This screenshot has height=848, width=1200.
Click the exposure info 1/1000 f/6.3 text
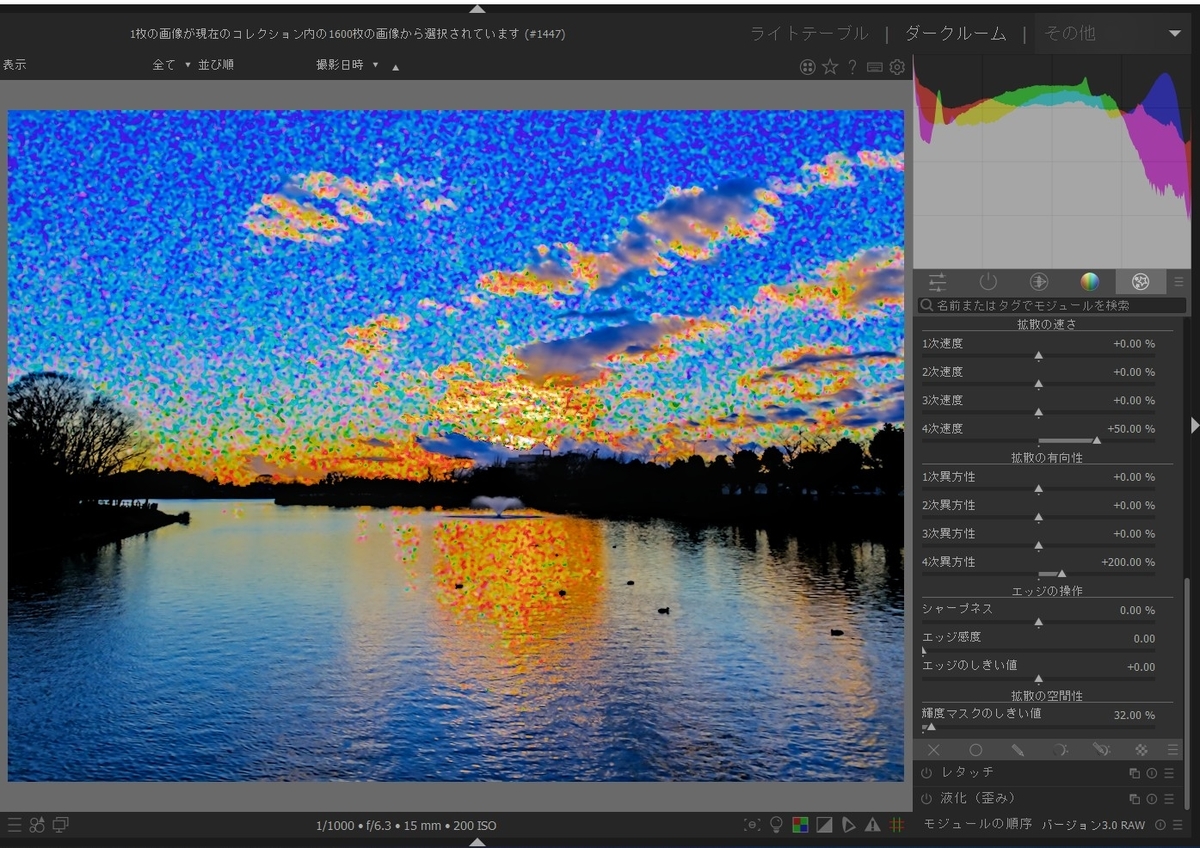[x=405, y=826]
